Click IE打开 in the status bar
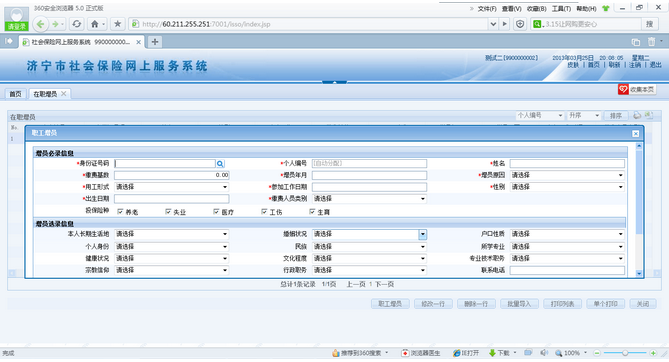 coord(466,353)
